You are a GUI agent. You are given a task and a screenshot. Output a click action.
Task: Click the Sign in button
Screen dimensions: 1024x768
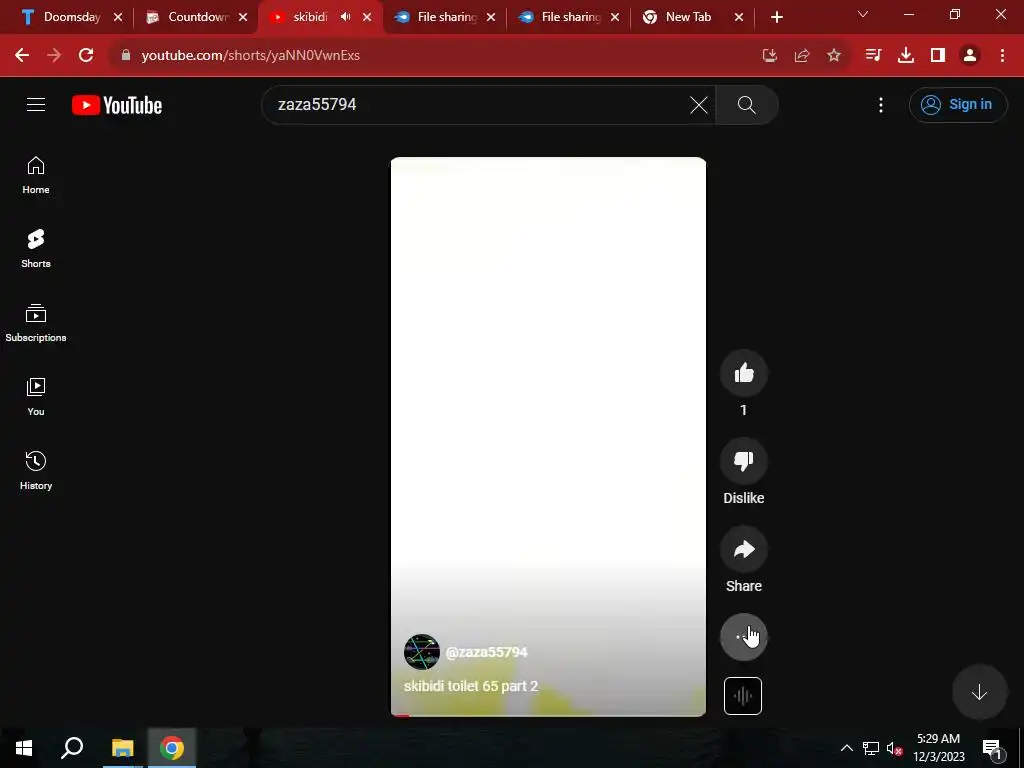tap(958, 104)
